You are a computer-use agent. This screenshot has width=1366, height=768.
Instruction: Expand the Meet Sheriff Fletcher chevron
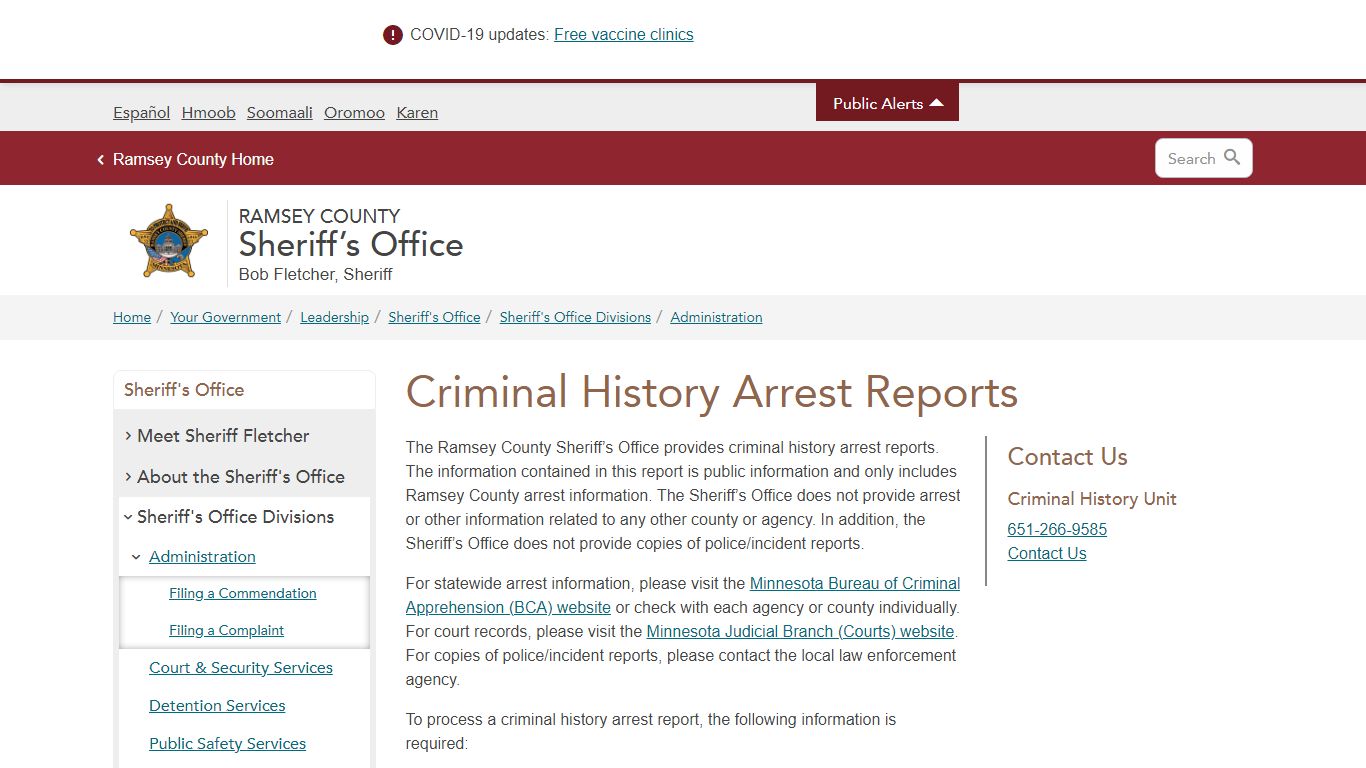(x=128, y=436)
